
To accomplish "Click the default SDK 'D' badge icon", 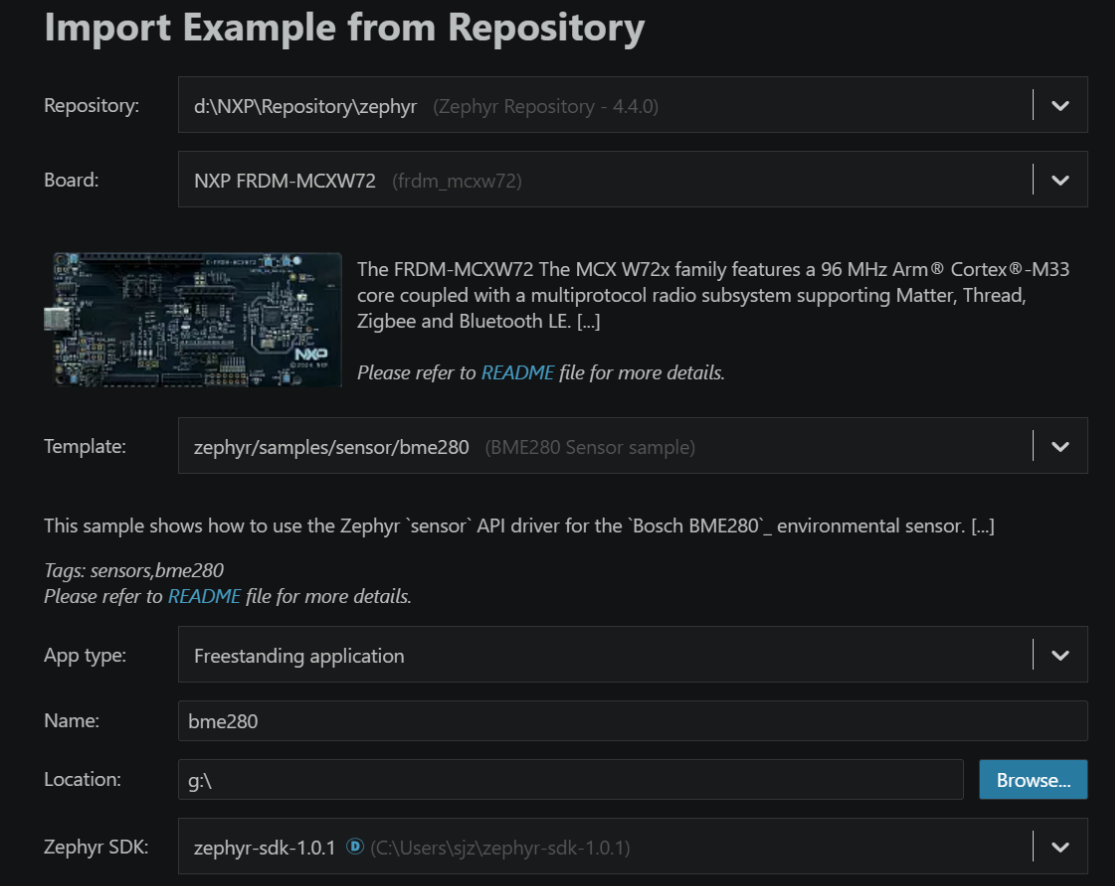I will tap(355, 846).
